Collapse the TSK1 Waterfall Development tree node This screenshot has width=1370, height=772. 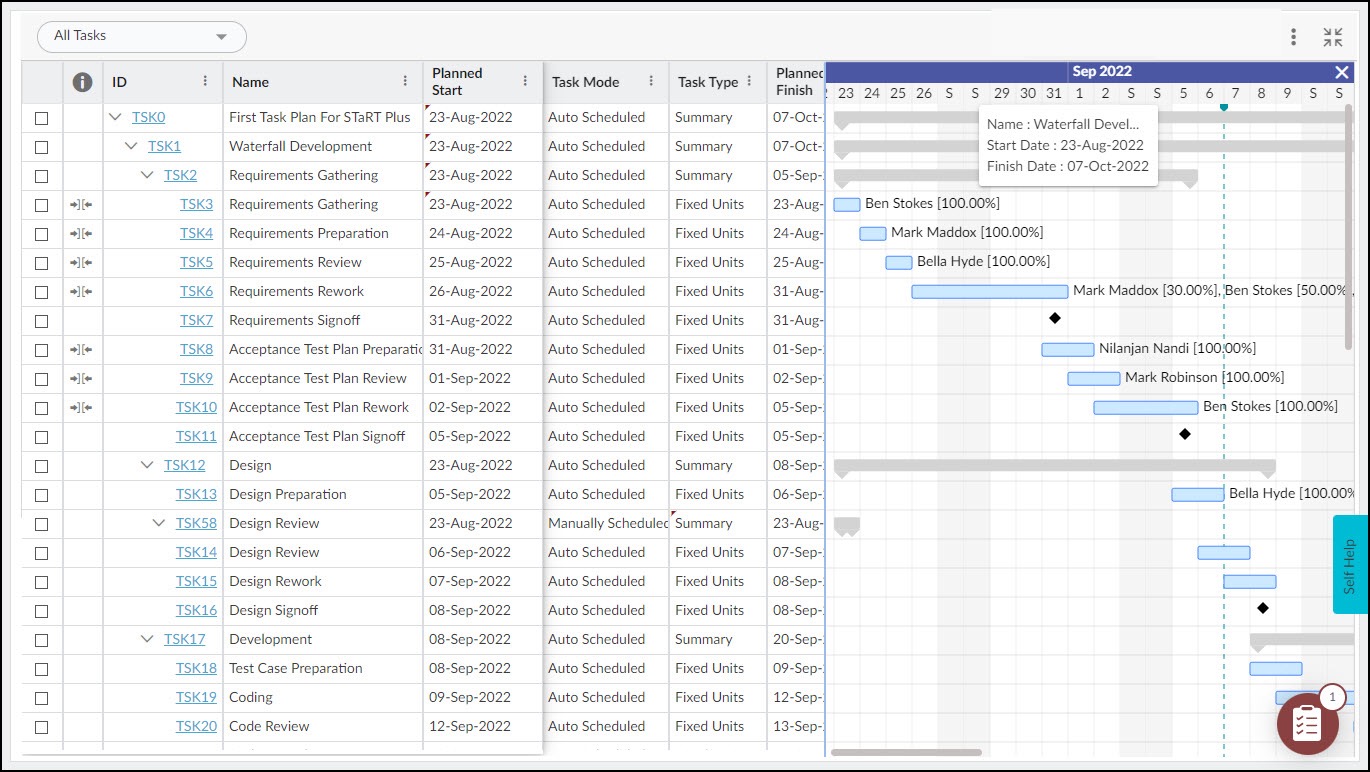[x=132, y=146]
